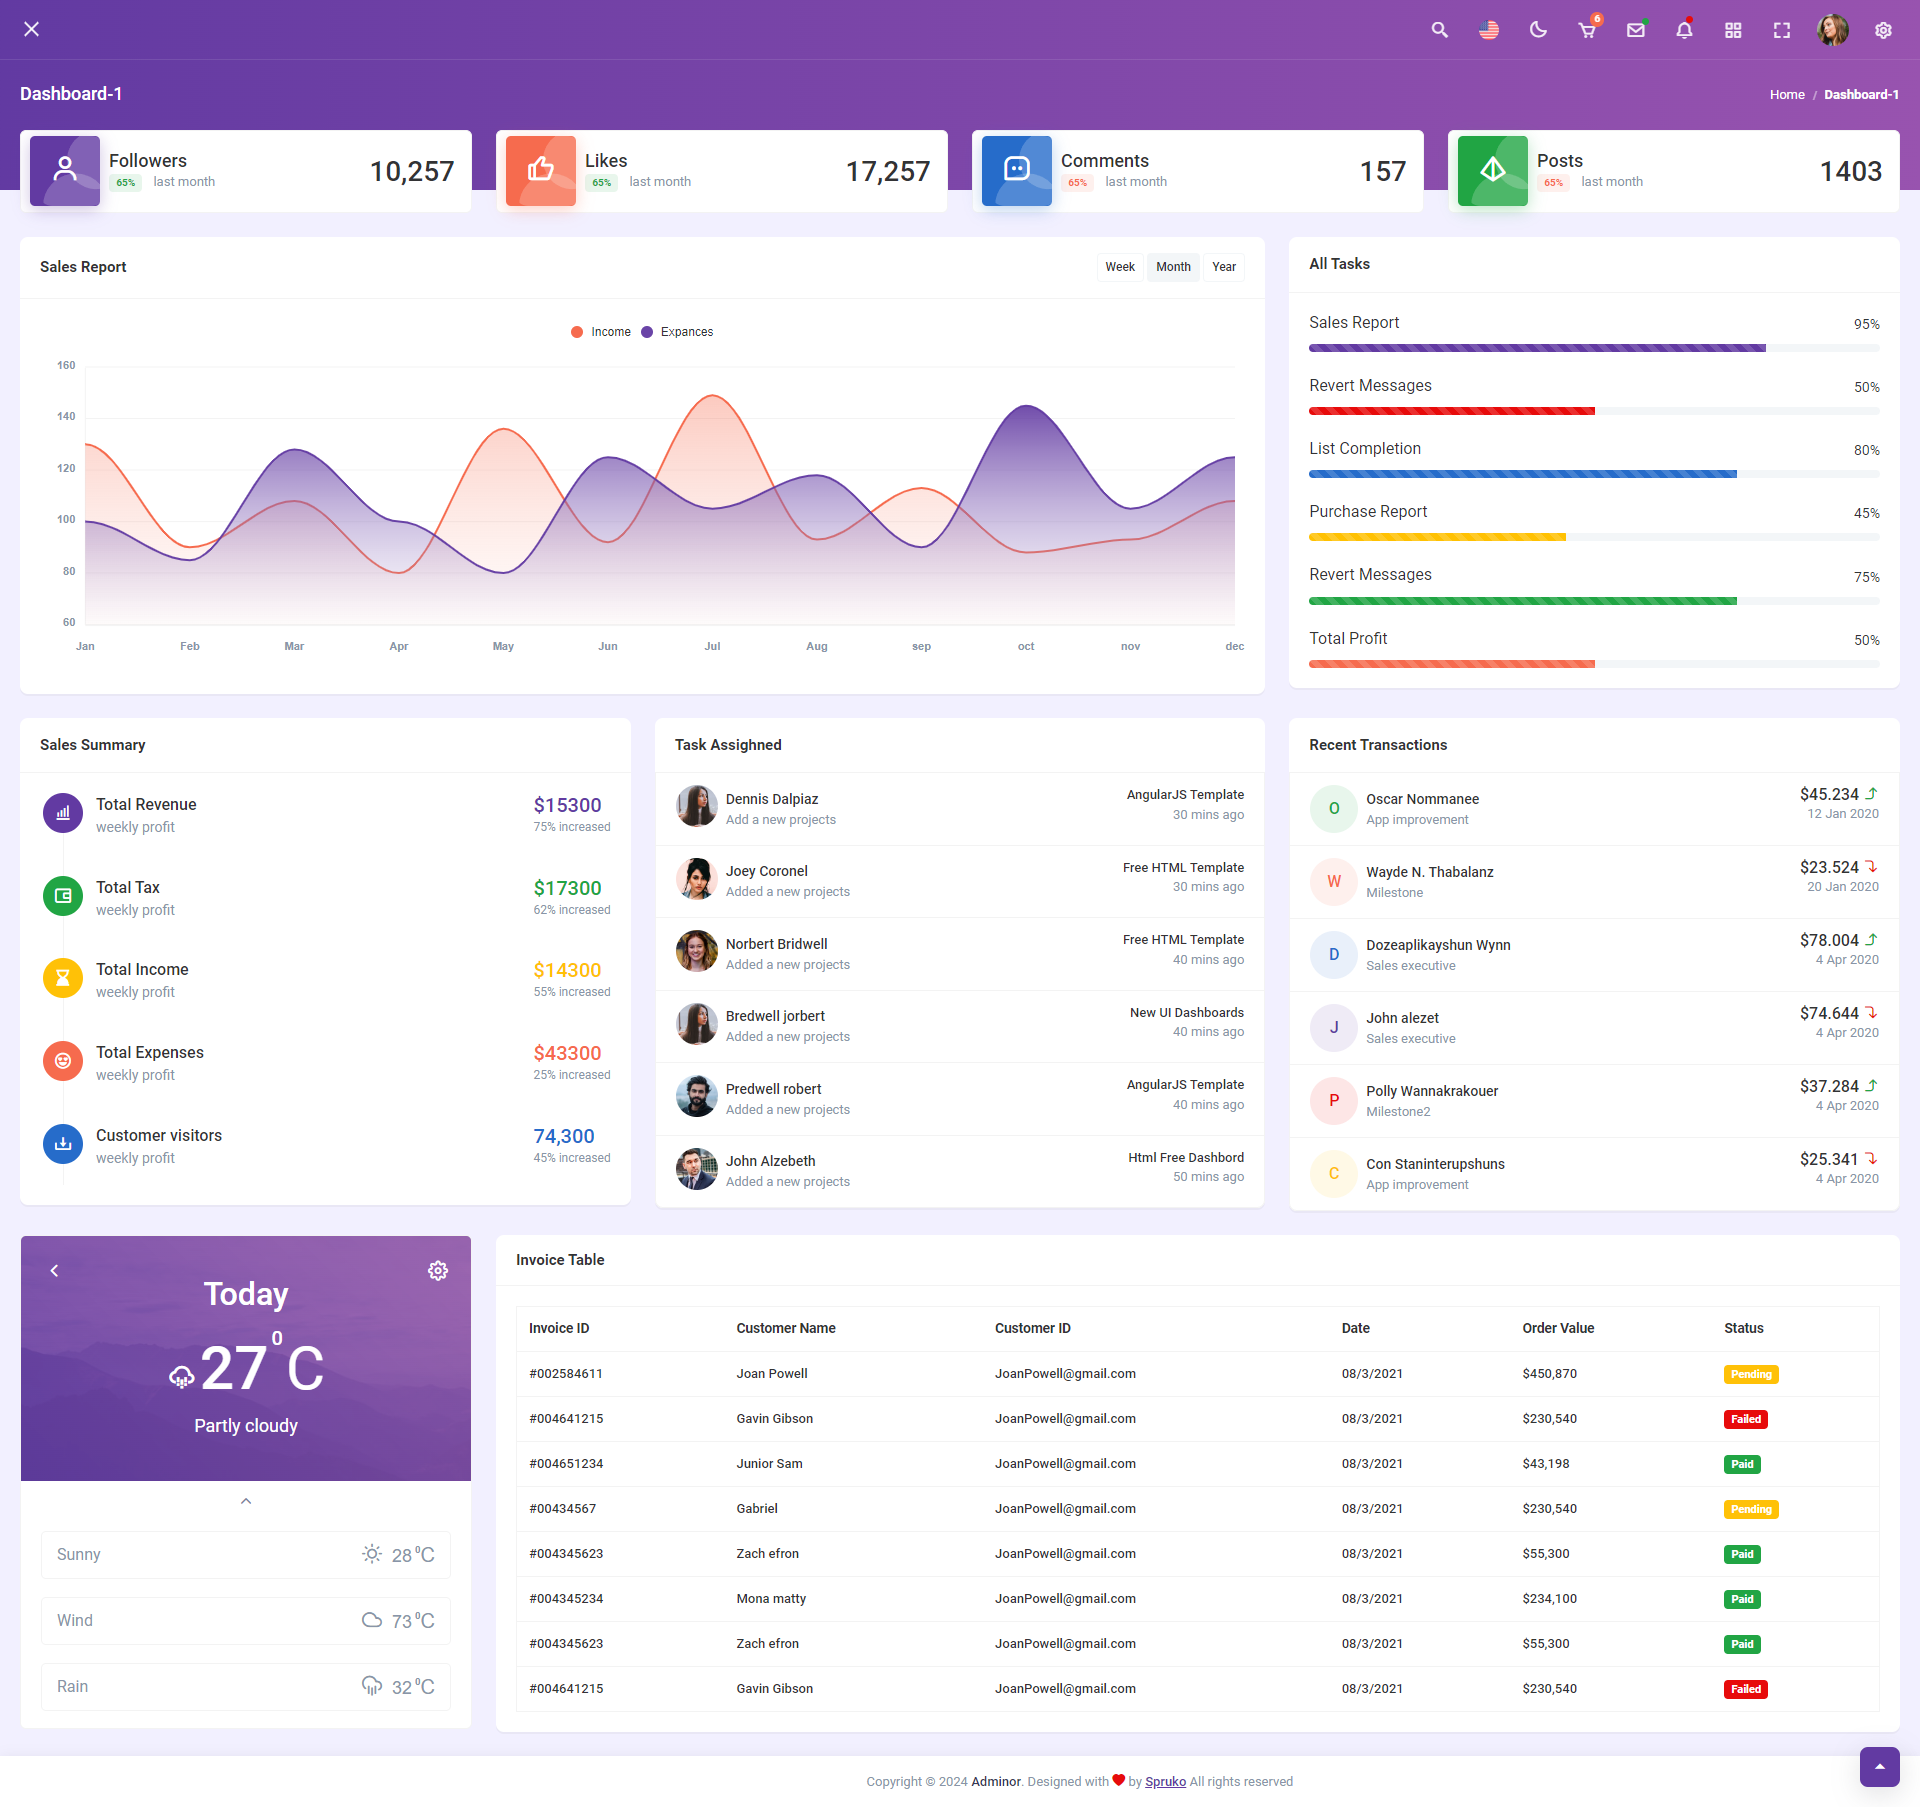1920x1807 pixels.
Task: Click the Home breadcrumb link
Action: pos(1786,94)
